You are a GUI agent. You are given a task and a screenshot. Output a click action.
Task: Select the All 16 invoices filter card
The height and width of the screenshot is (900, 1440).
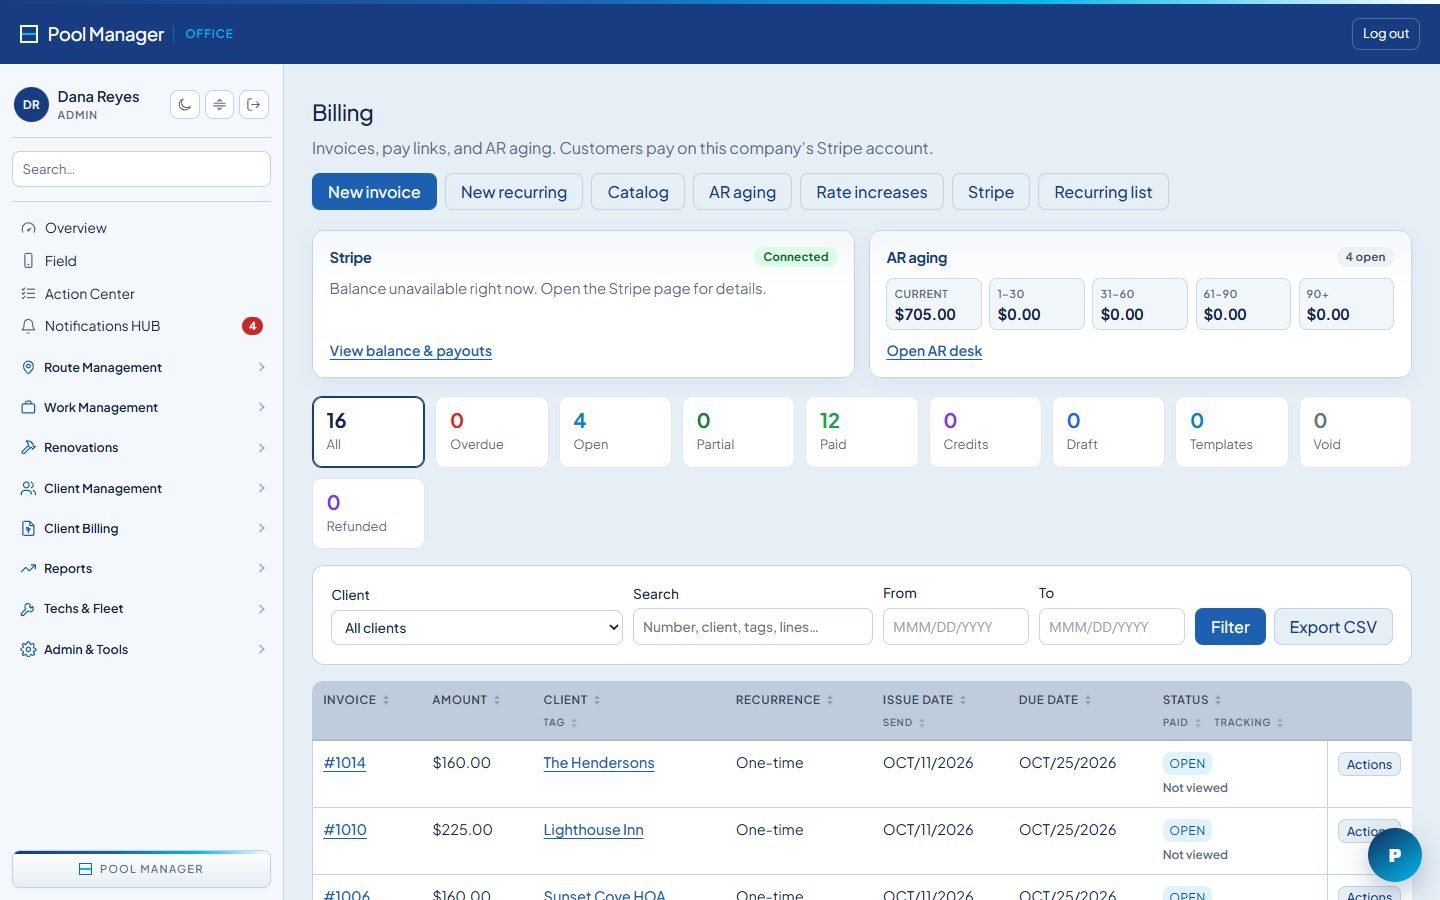[x=368, y=432]
